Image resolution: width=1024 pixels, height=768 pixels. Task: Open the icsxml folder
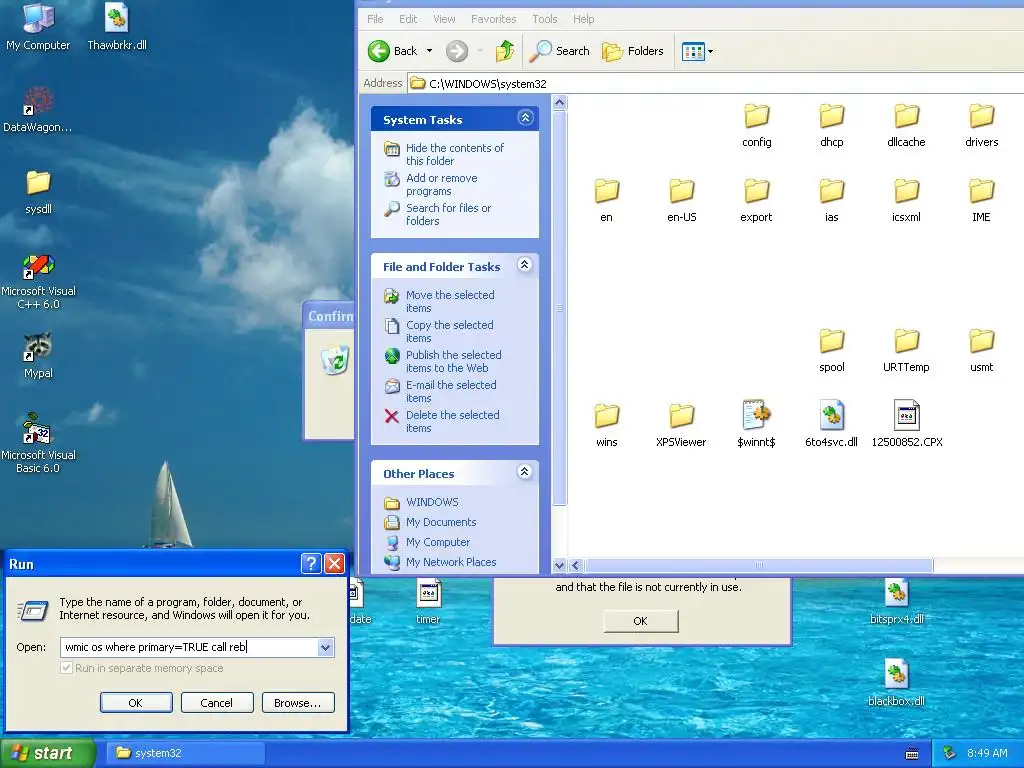(906, 200)
